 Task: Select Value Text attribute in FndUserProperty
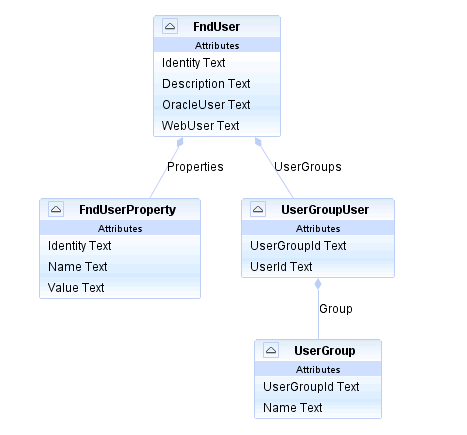point(120,287)
